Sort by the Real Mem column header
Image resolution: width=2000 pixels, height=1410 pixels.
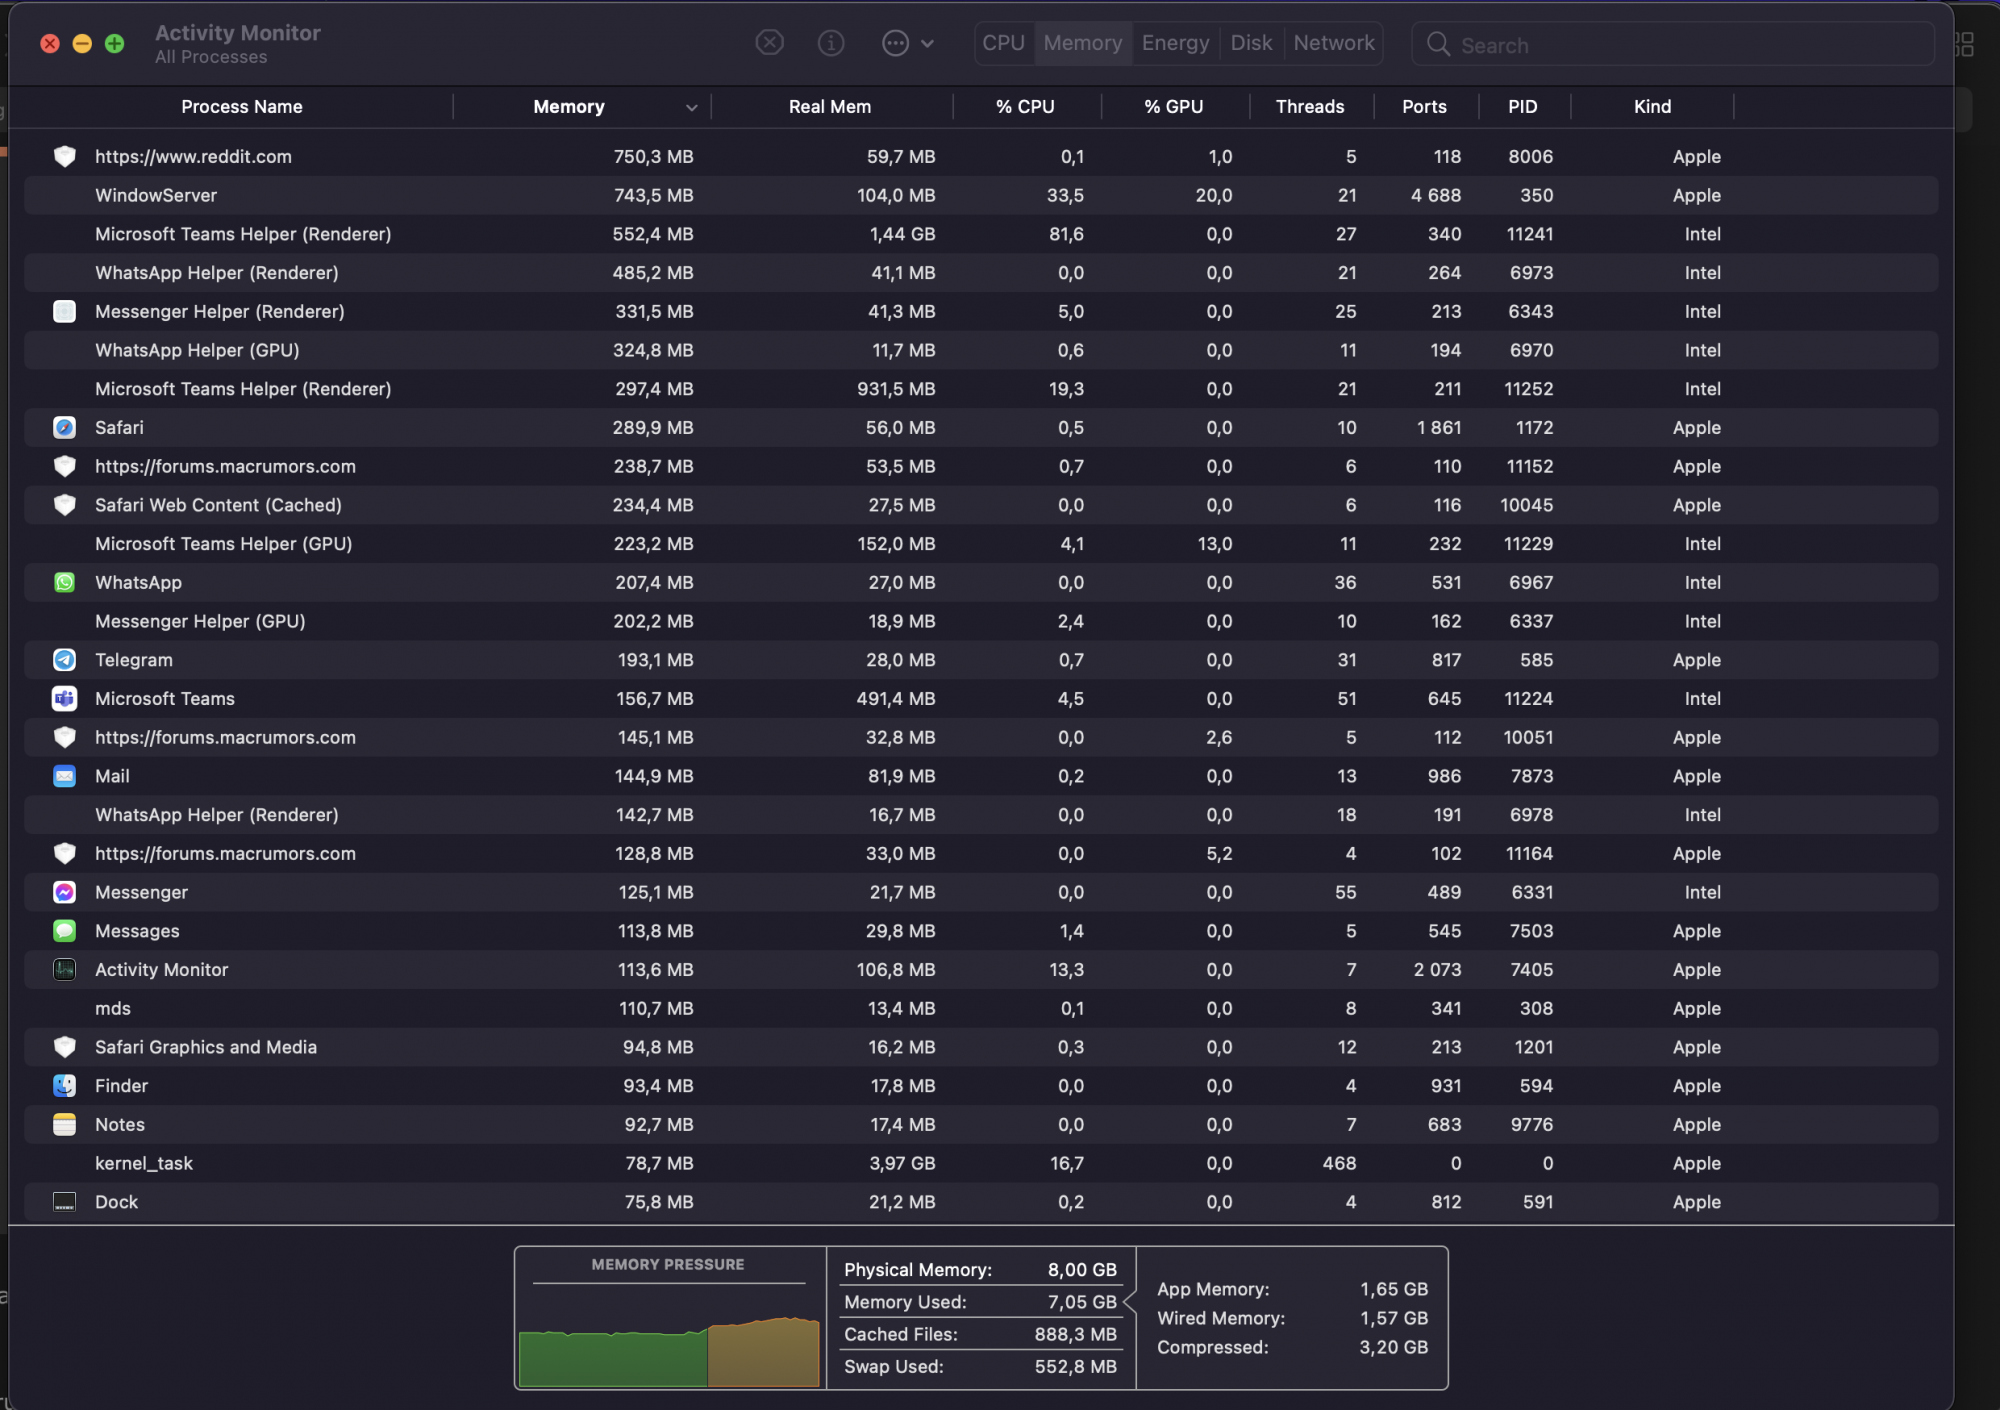coord(829,107)
